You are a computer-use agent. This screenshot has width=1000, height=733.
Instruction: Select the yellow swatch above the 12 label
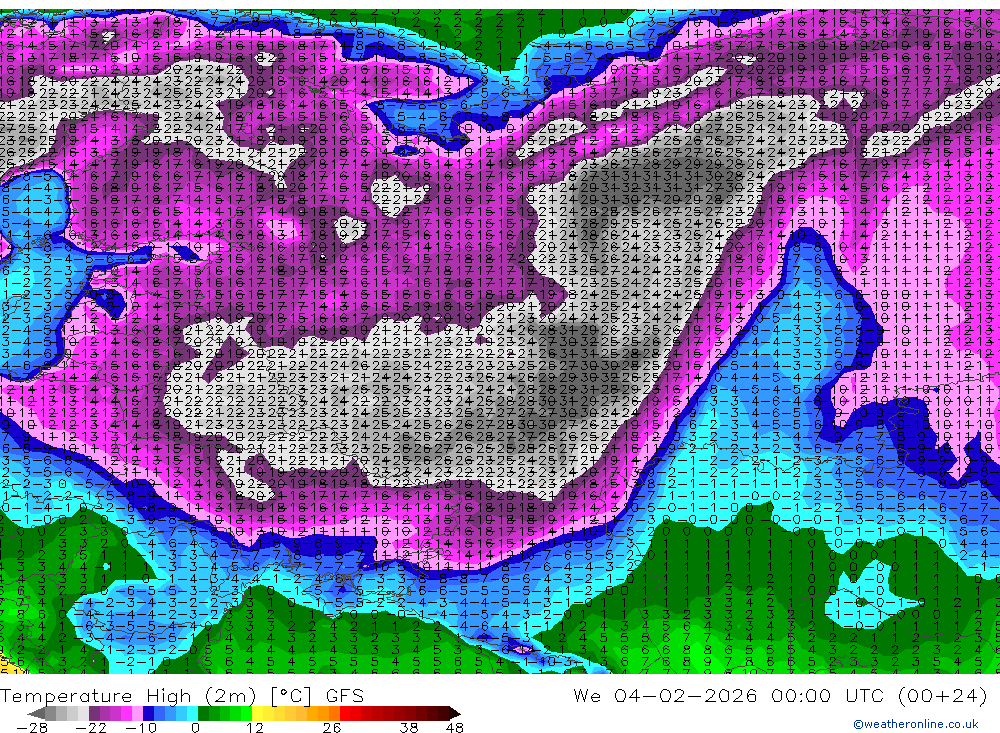pyautogui.click(x=257, y=714)
